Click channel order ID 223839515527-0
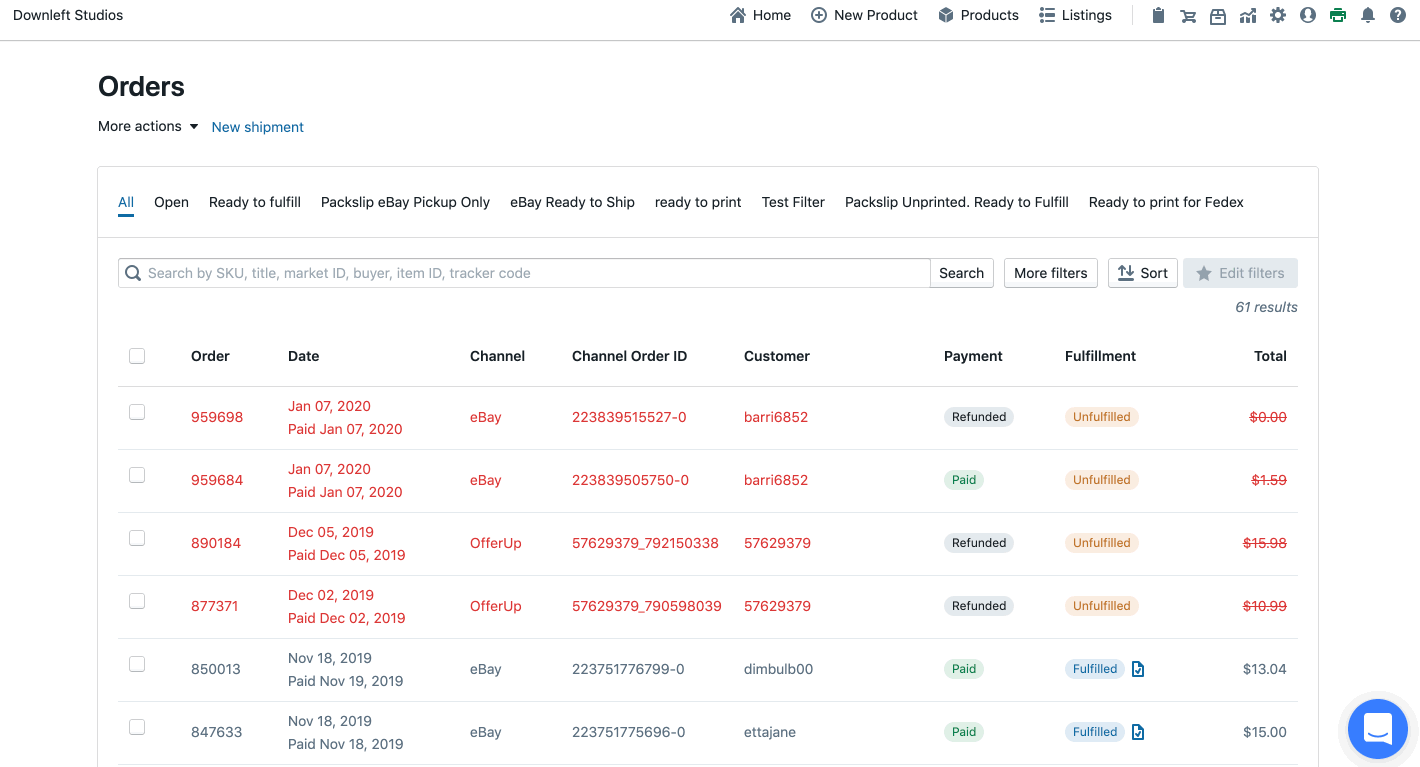The width and height of the screenshot is (1420, 767). point(629,417)
